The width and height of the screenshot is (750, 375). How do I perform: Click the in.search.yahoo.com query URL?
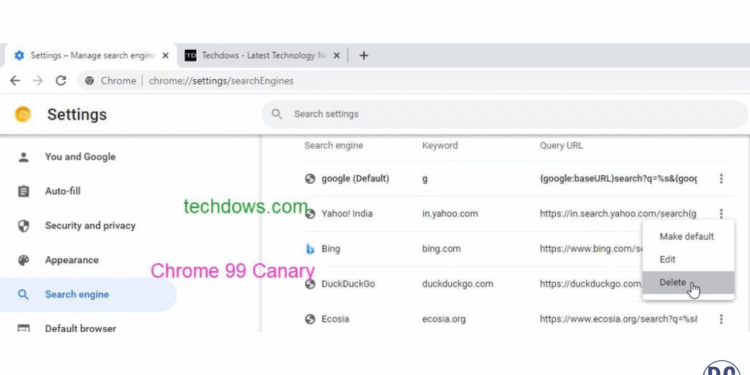pos(618,214)
